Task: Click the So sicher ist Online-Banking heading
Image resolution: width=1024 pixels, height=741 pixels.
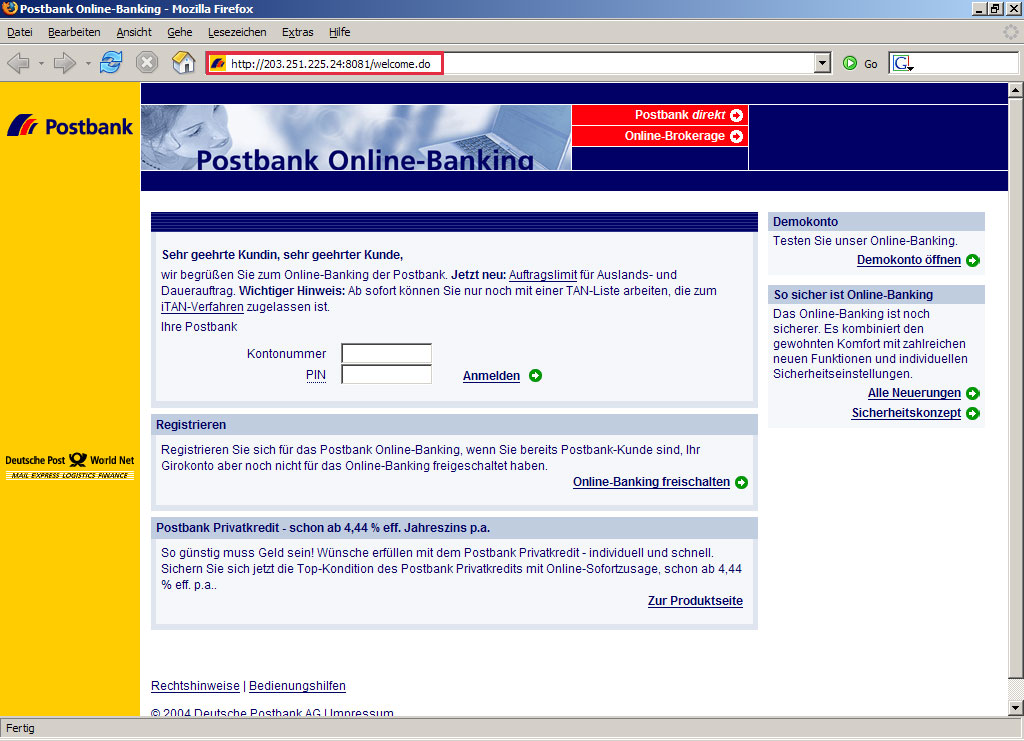Action: click(853, 295)
